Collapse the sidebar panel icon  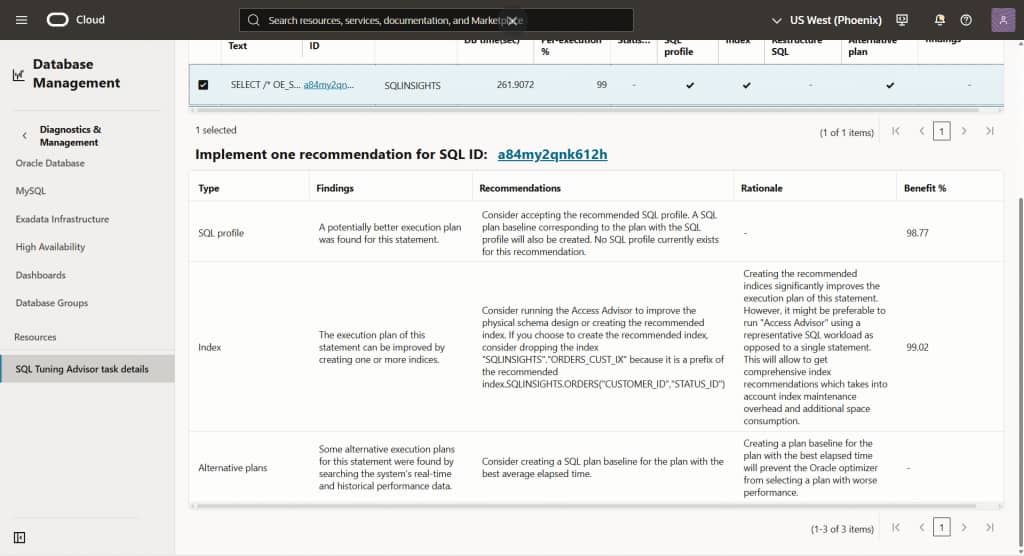click(x=20, y=537)
